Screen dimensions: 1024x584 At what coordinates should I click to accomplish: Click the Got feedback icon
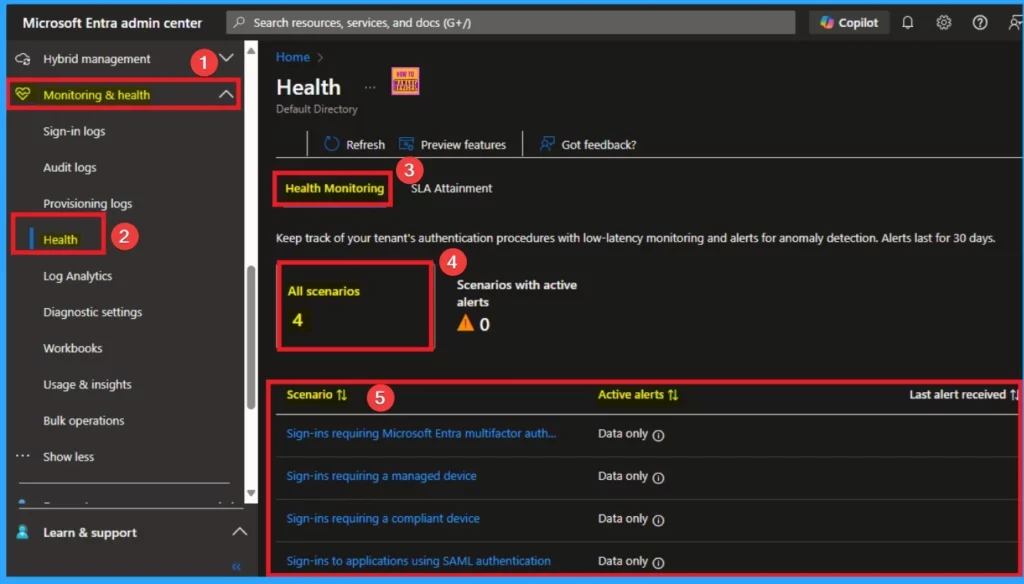coord(547,144)
